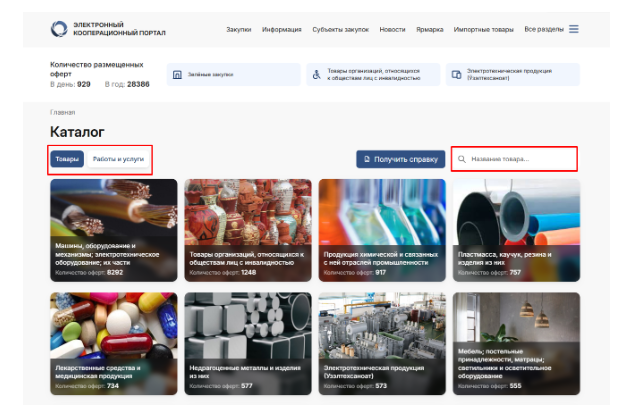The image size is (622, 413).
Task: Click the Каталог heading
Action: click(x=77, y=132)
